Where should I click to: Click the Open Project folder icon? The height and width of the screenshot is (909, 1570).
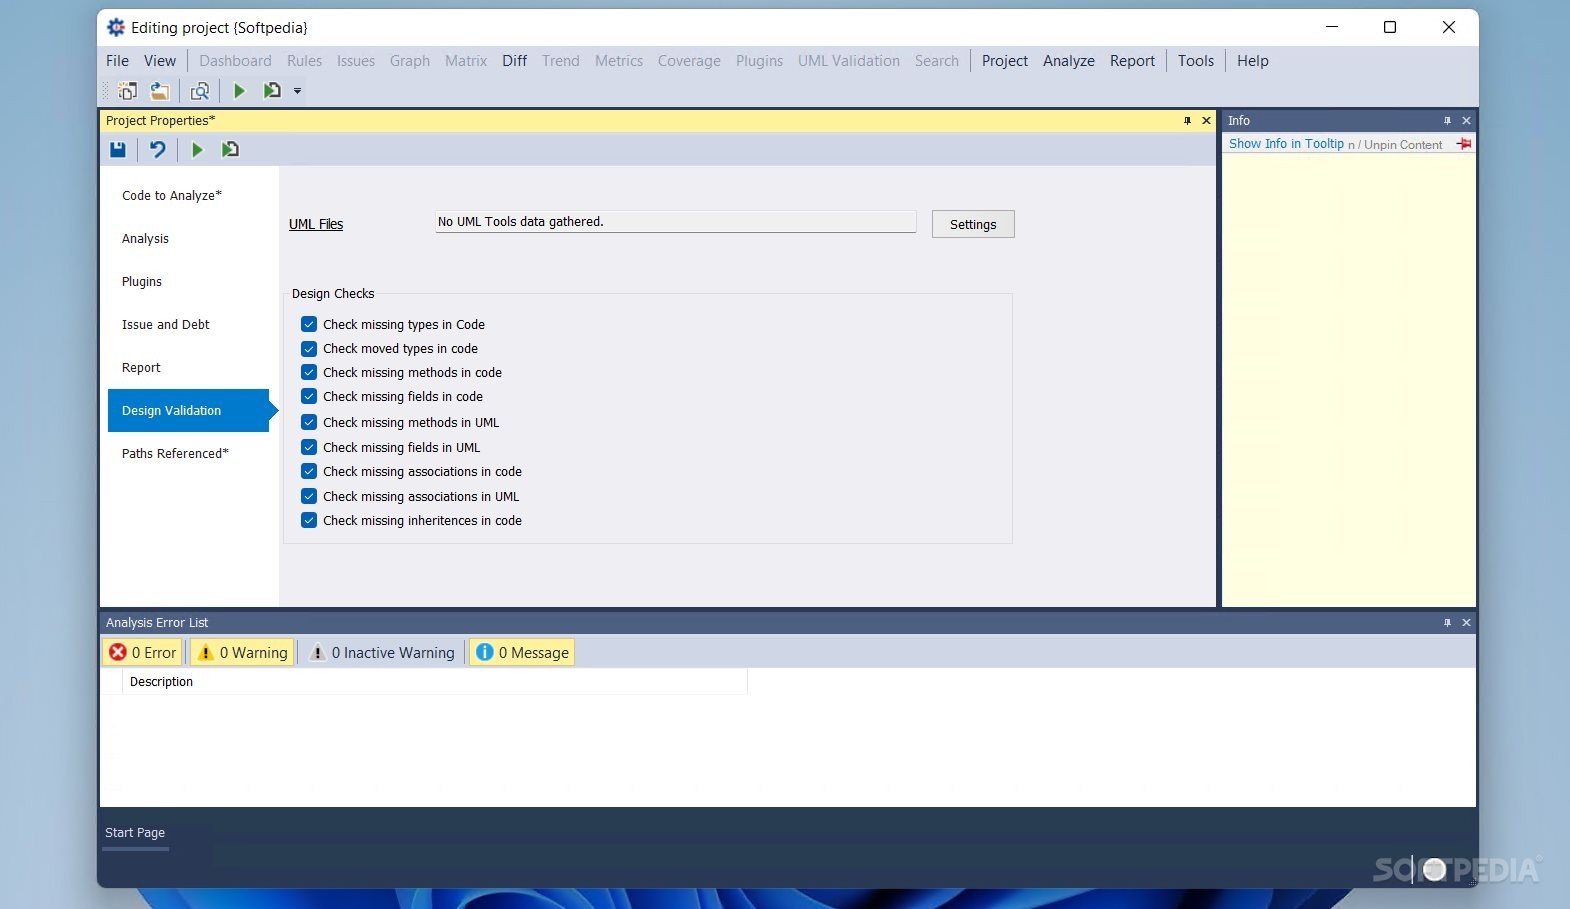click(x=159, y=91)
